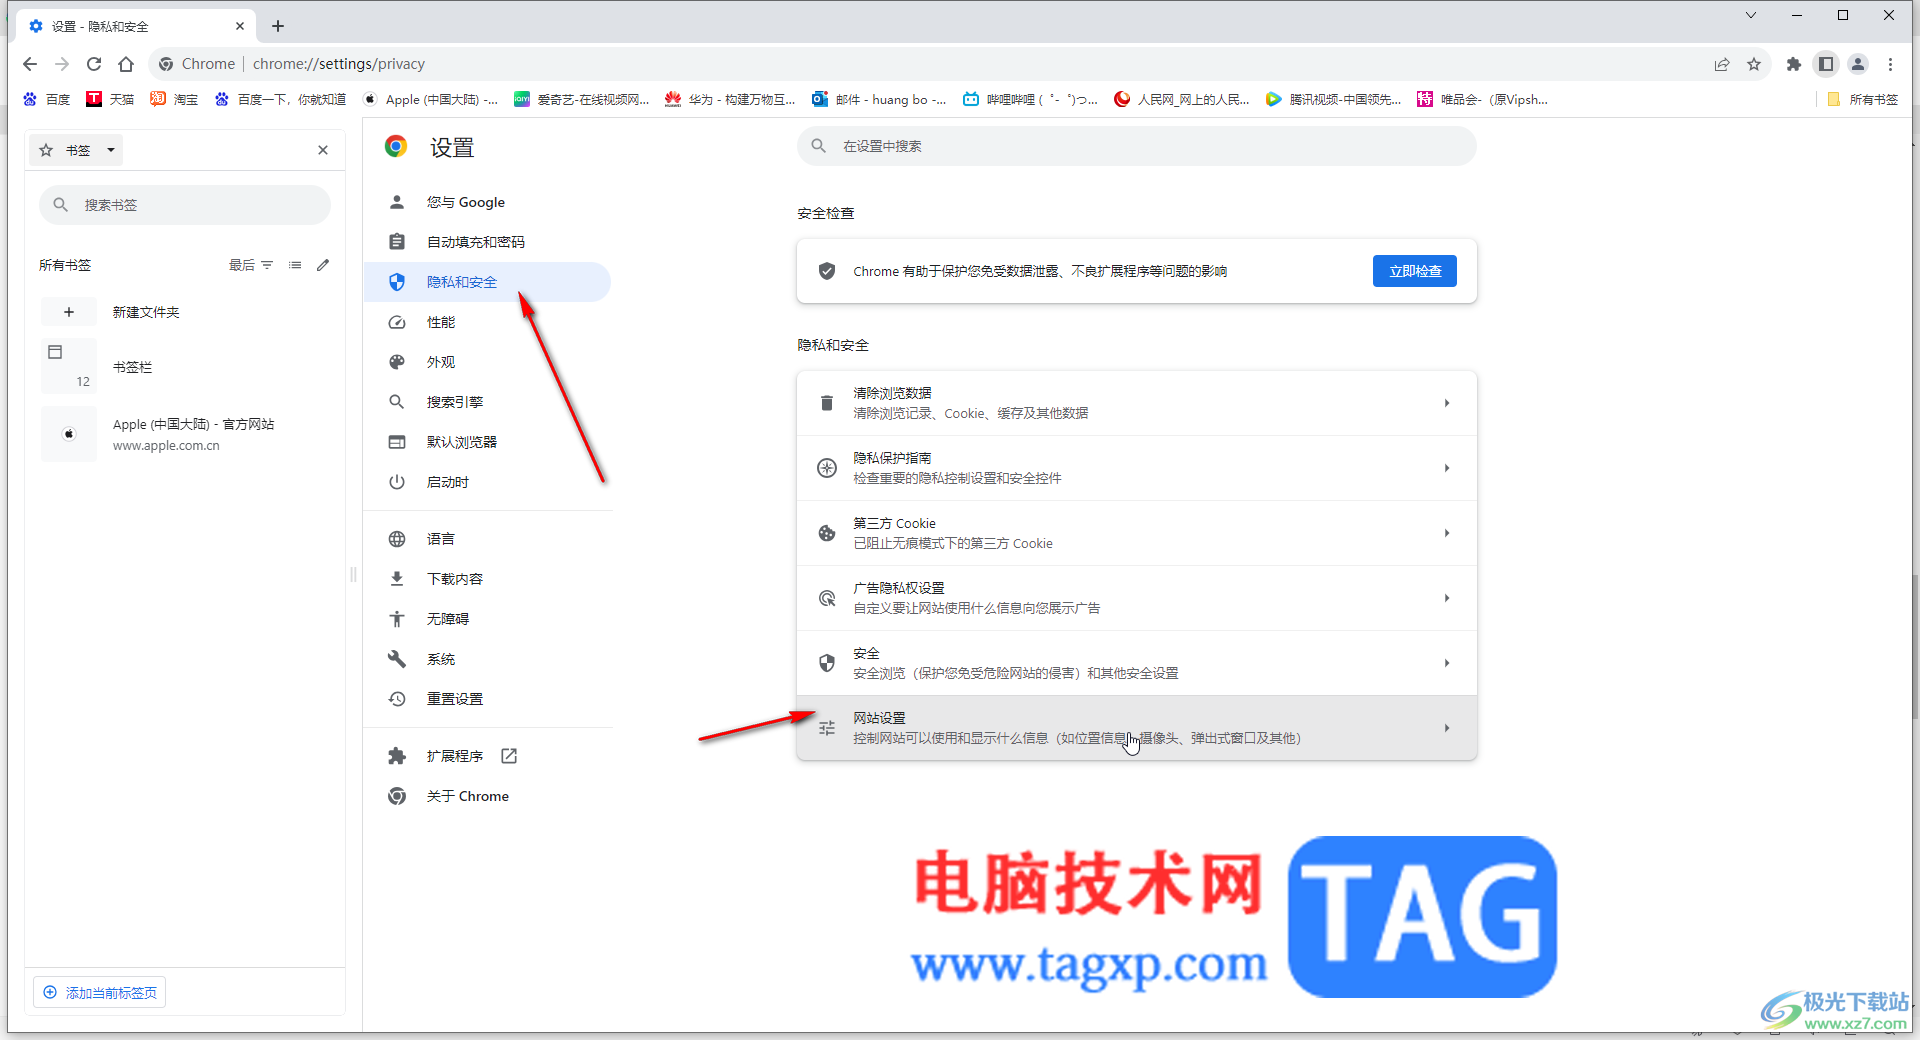Open a new tab with plus button
Image resolution: width=1920 pixels, height=1040 pixels.
point(278,26)
